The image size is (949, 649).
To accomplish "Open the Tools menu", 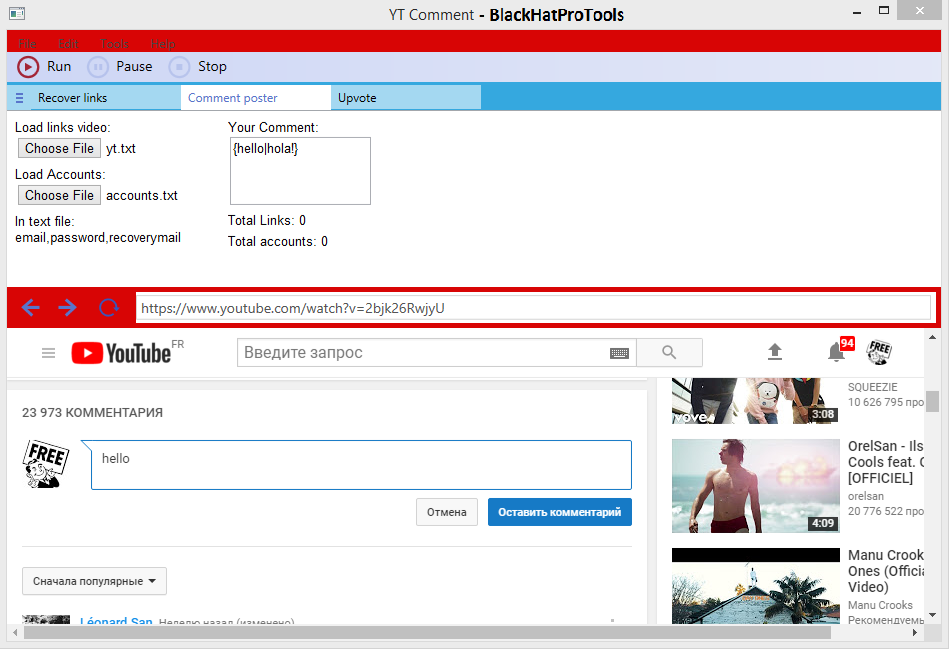I will tap(114, 44).
